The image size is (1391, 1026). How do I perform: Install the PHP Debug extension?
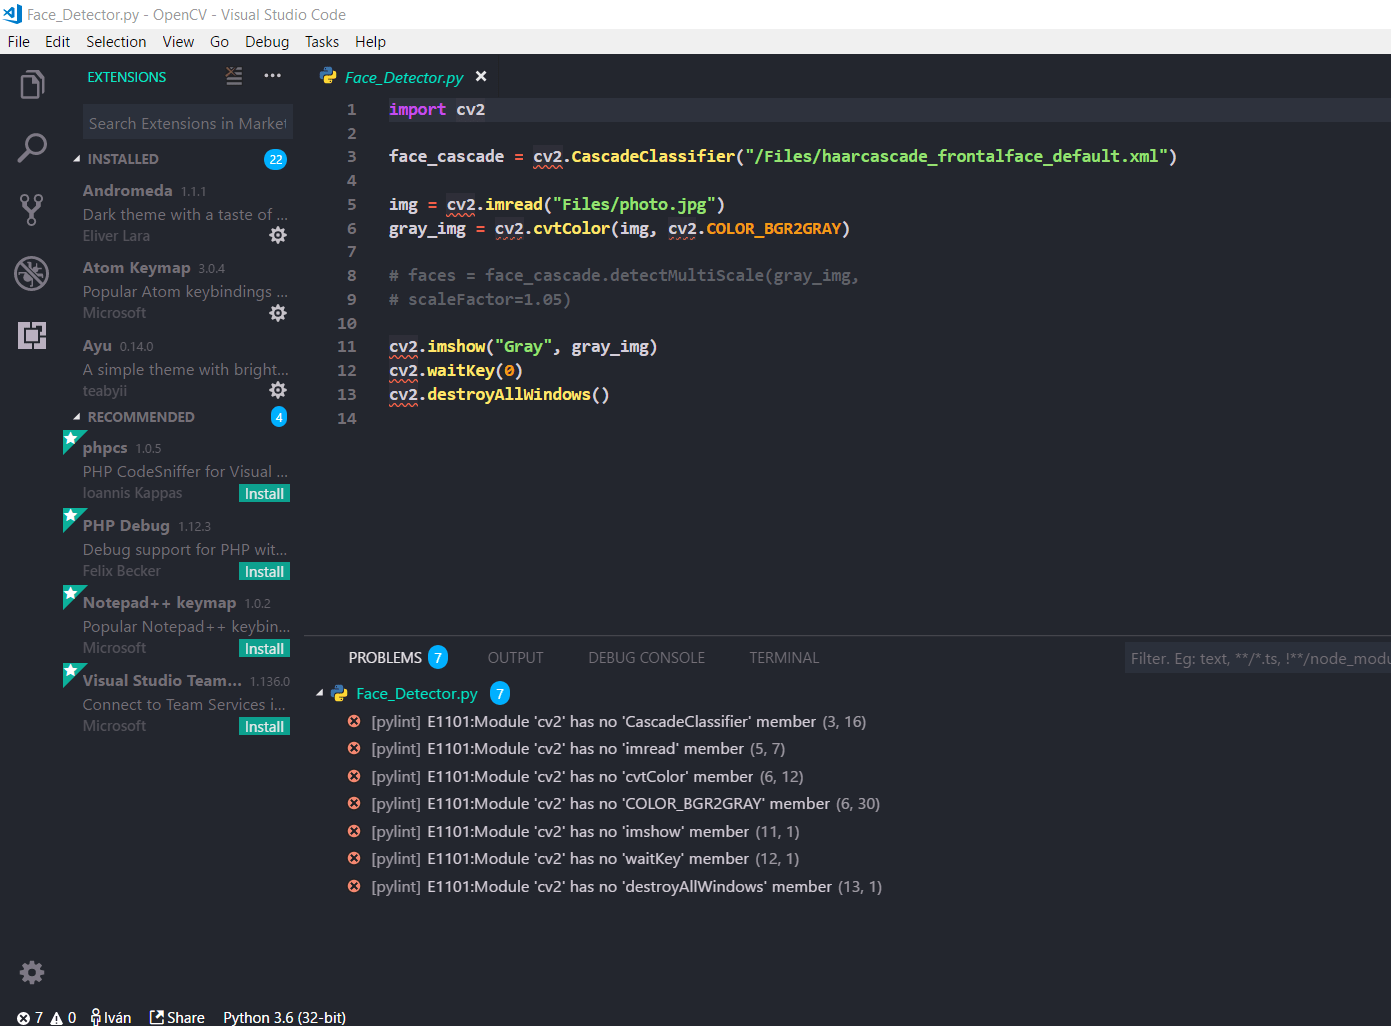[x=265, y=571]
